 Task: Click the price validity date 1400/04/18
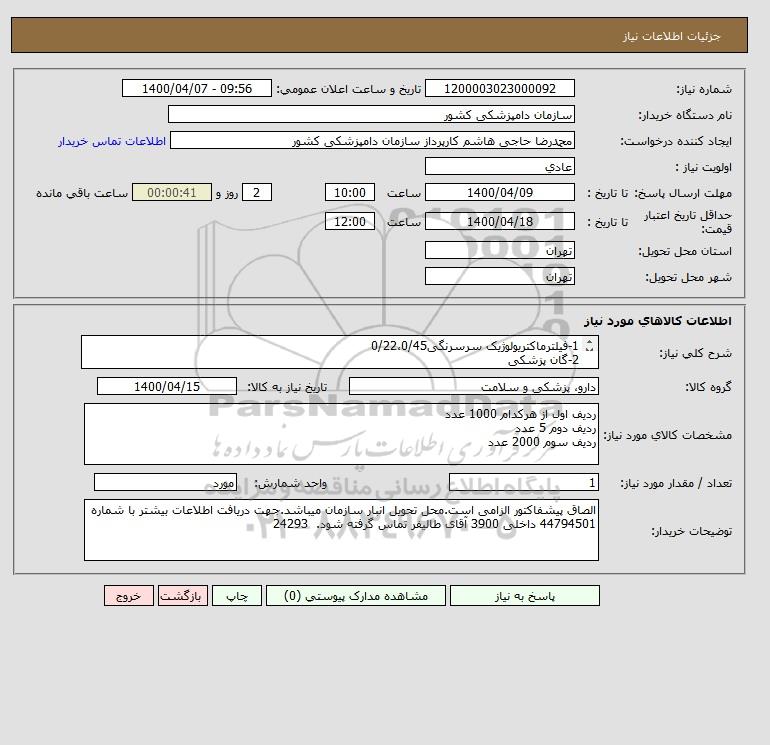pyautogui.click(x=499, y=221)
